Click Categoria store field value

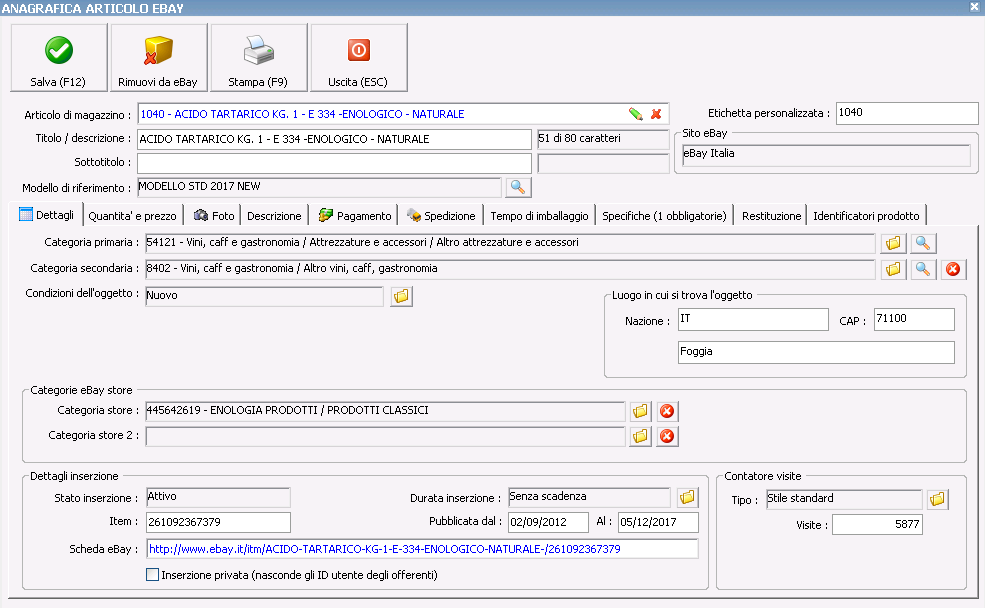pos(385,411)
